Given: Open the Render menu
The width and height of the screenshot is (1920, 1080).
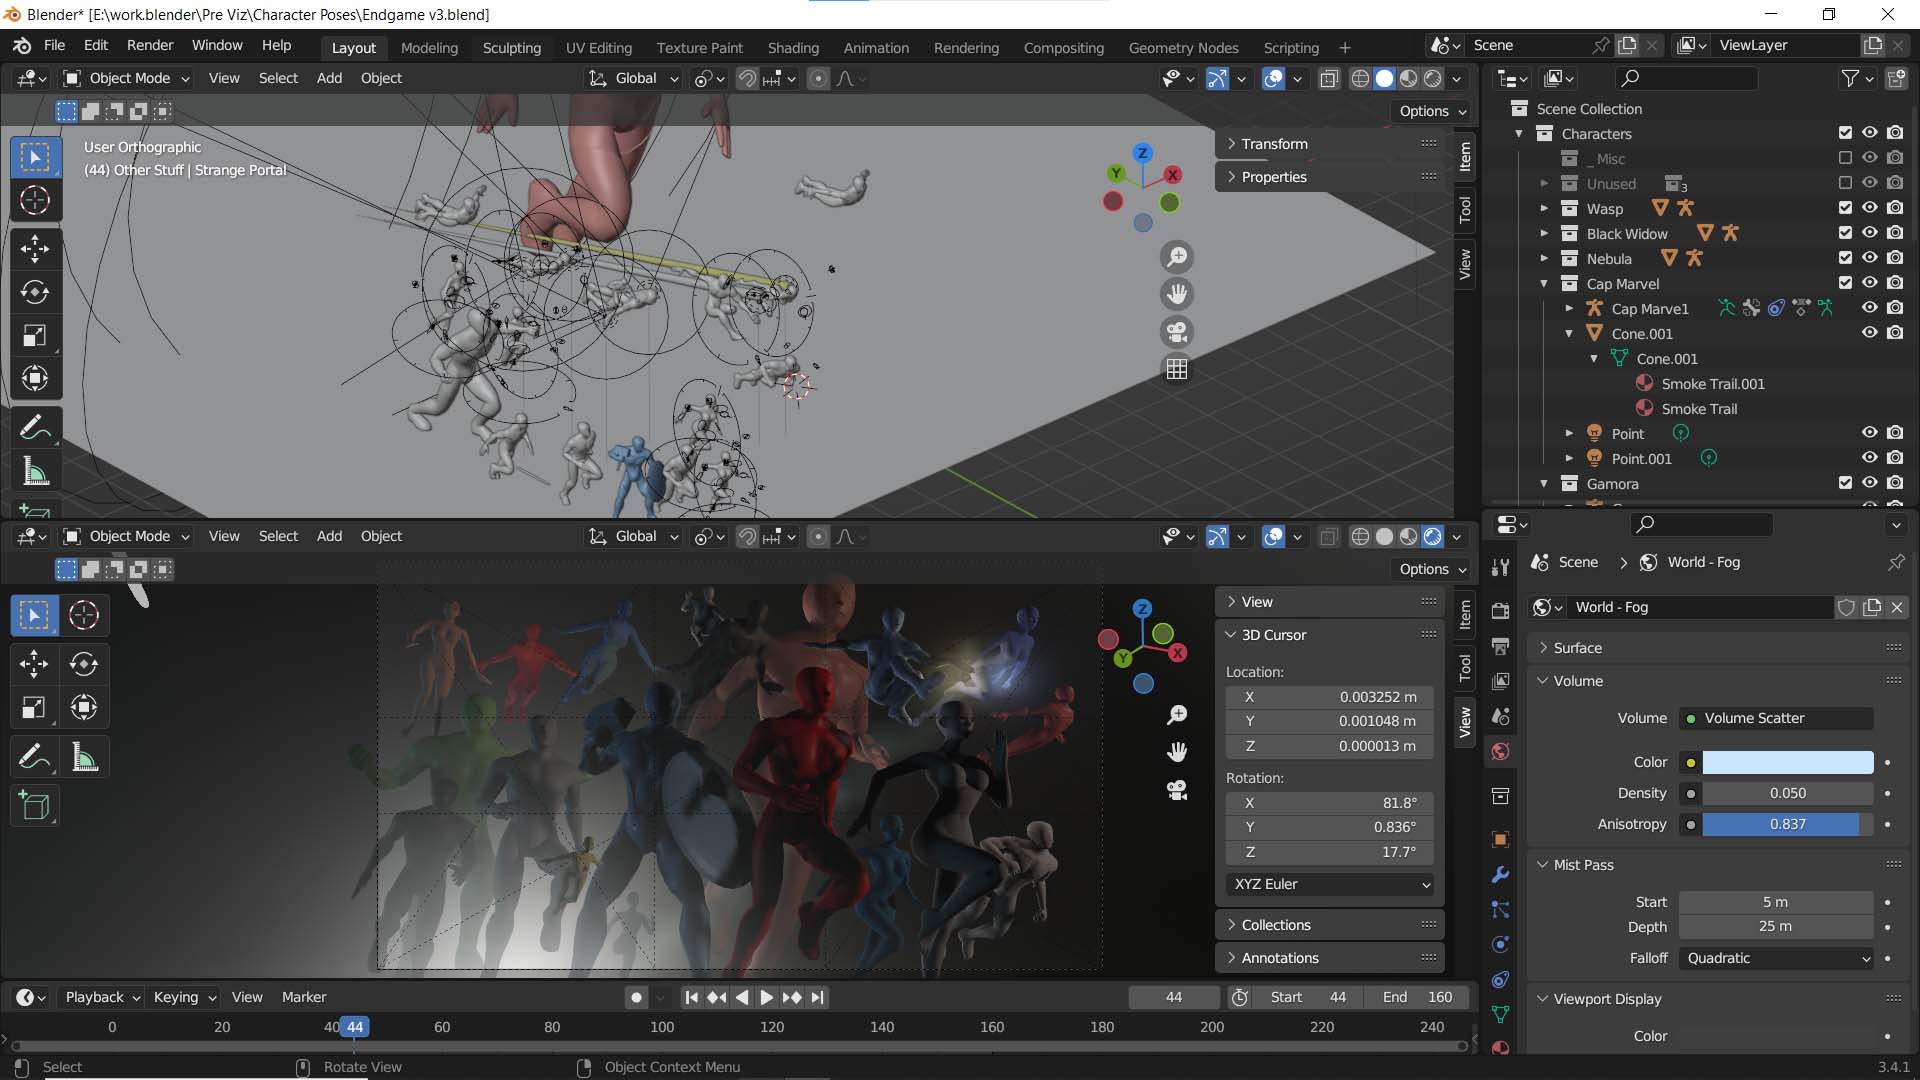Looking at the screenshot, I should [150, 46].
